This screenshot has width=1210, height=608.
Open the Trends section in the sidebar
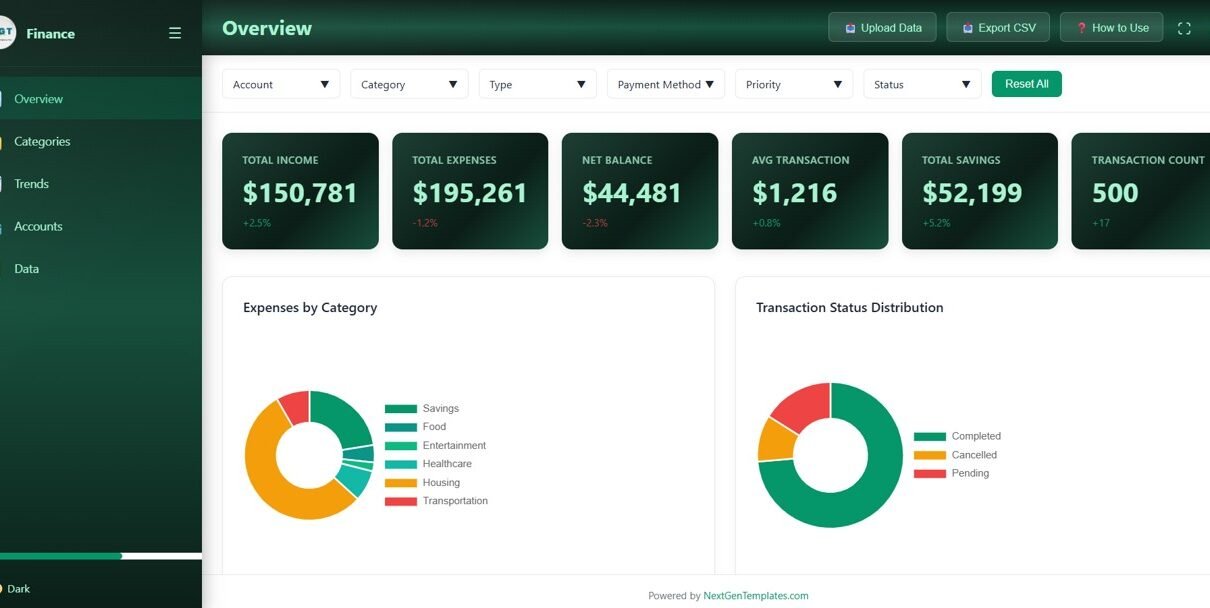coord(31,184)
